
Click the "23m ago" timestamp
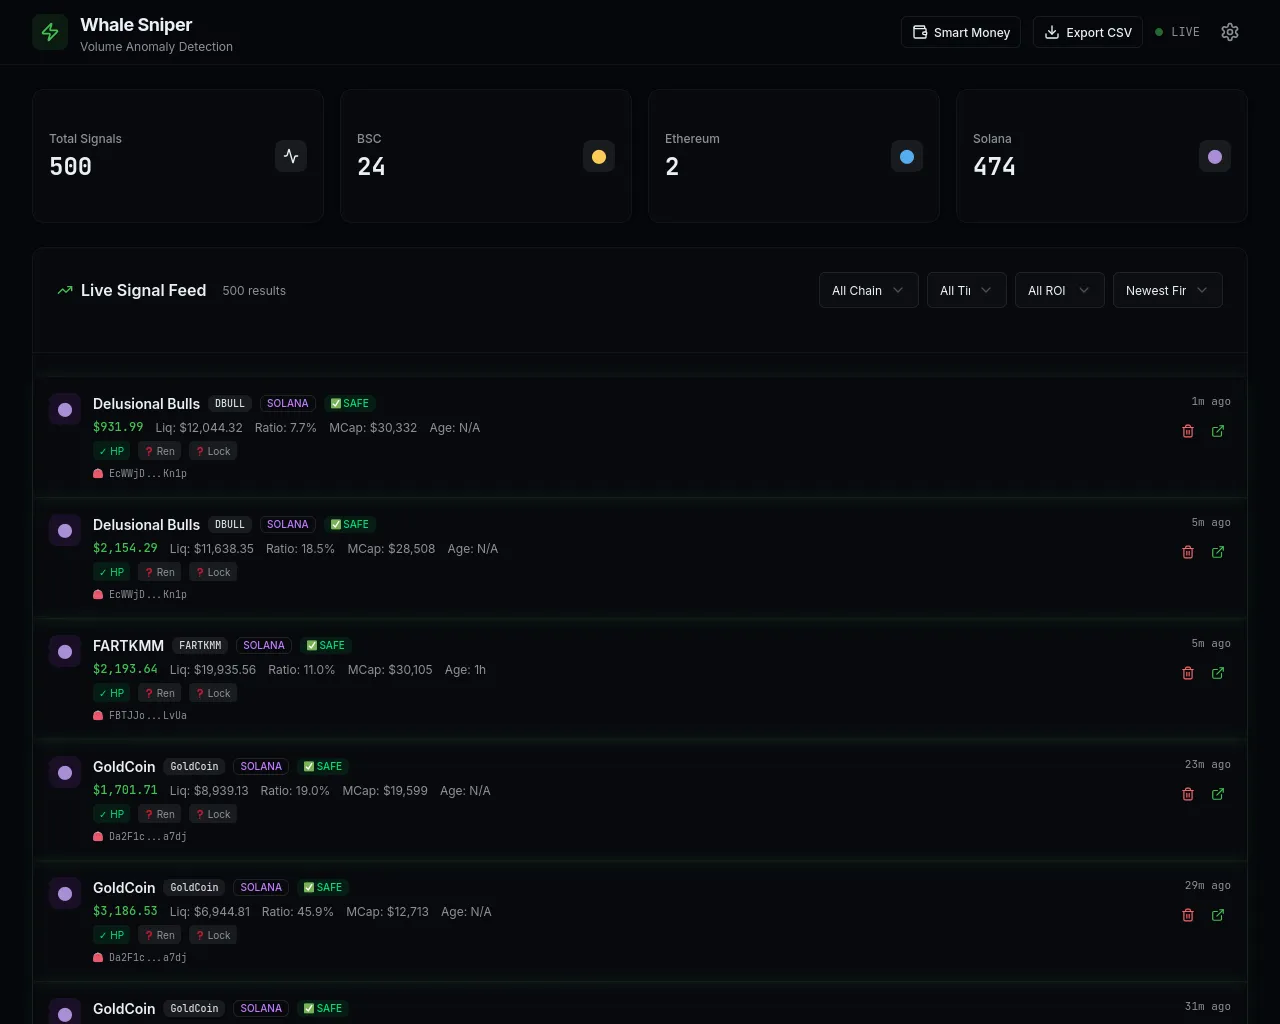click(1208, 765)
